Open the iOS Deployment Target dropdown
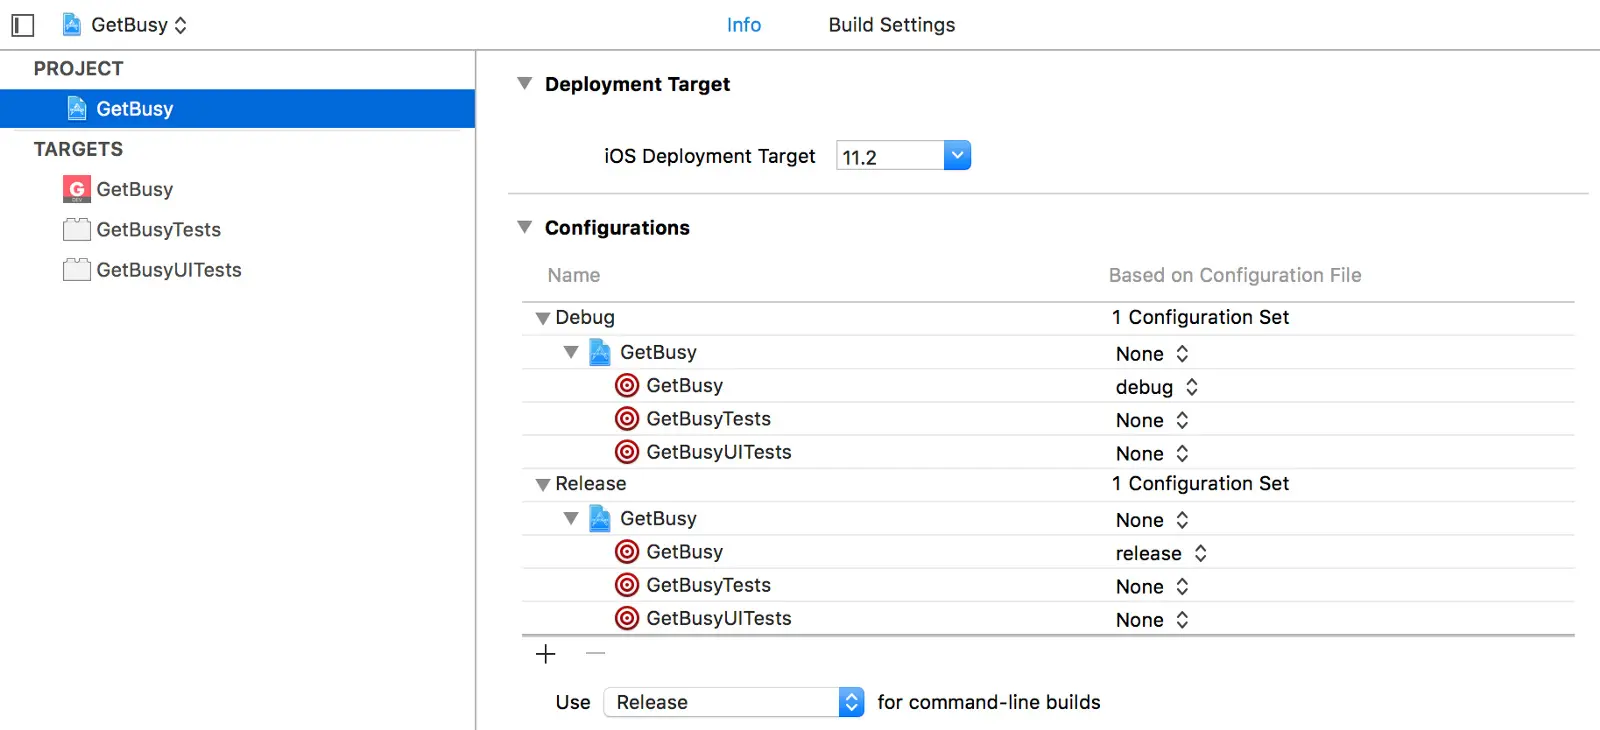Viewport: 1600px width, 730px height. (x=957, y=156)
